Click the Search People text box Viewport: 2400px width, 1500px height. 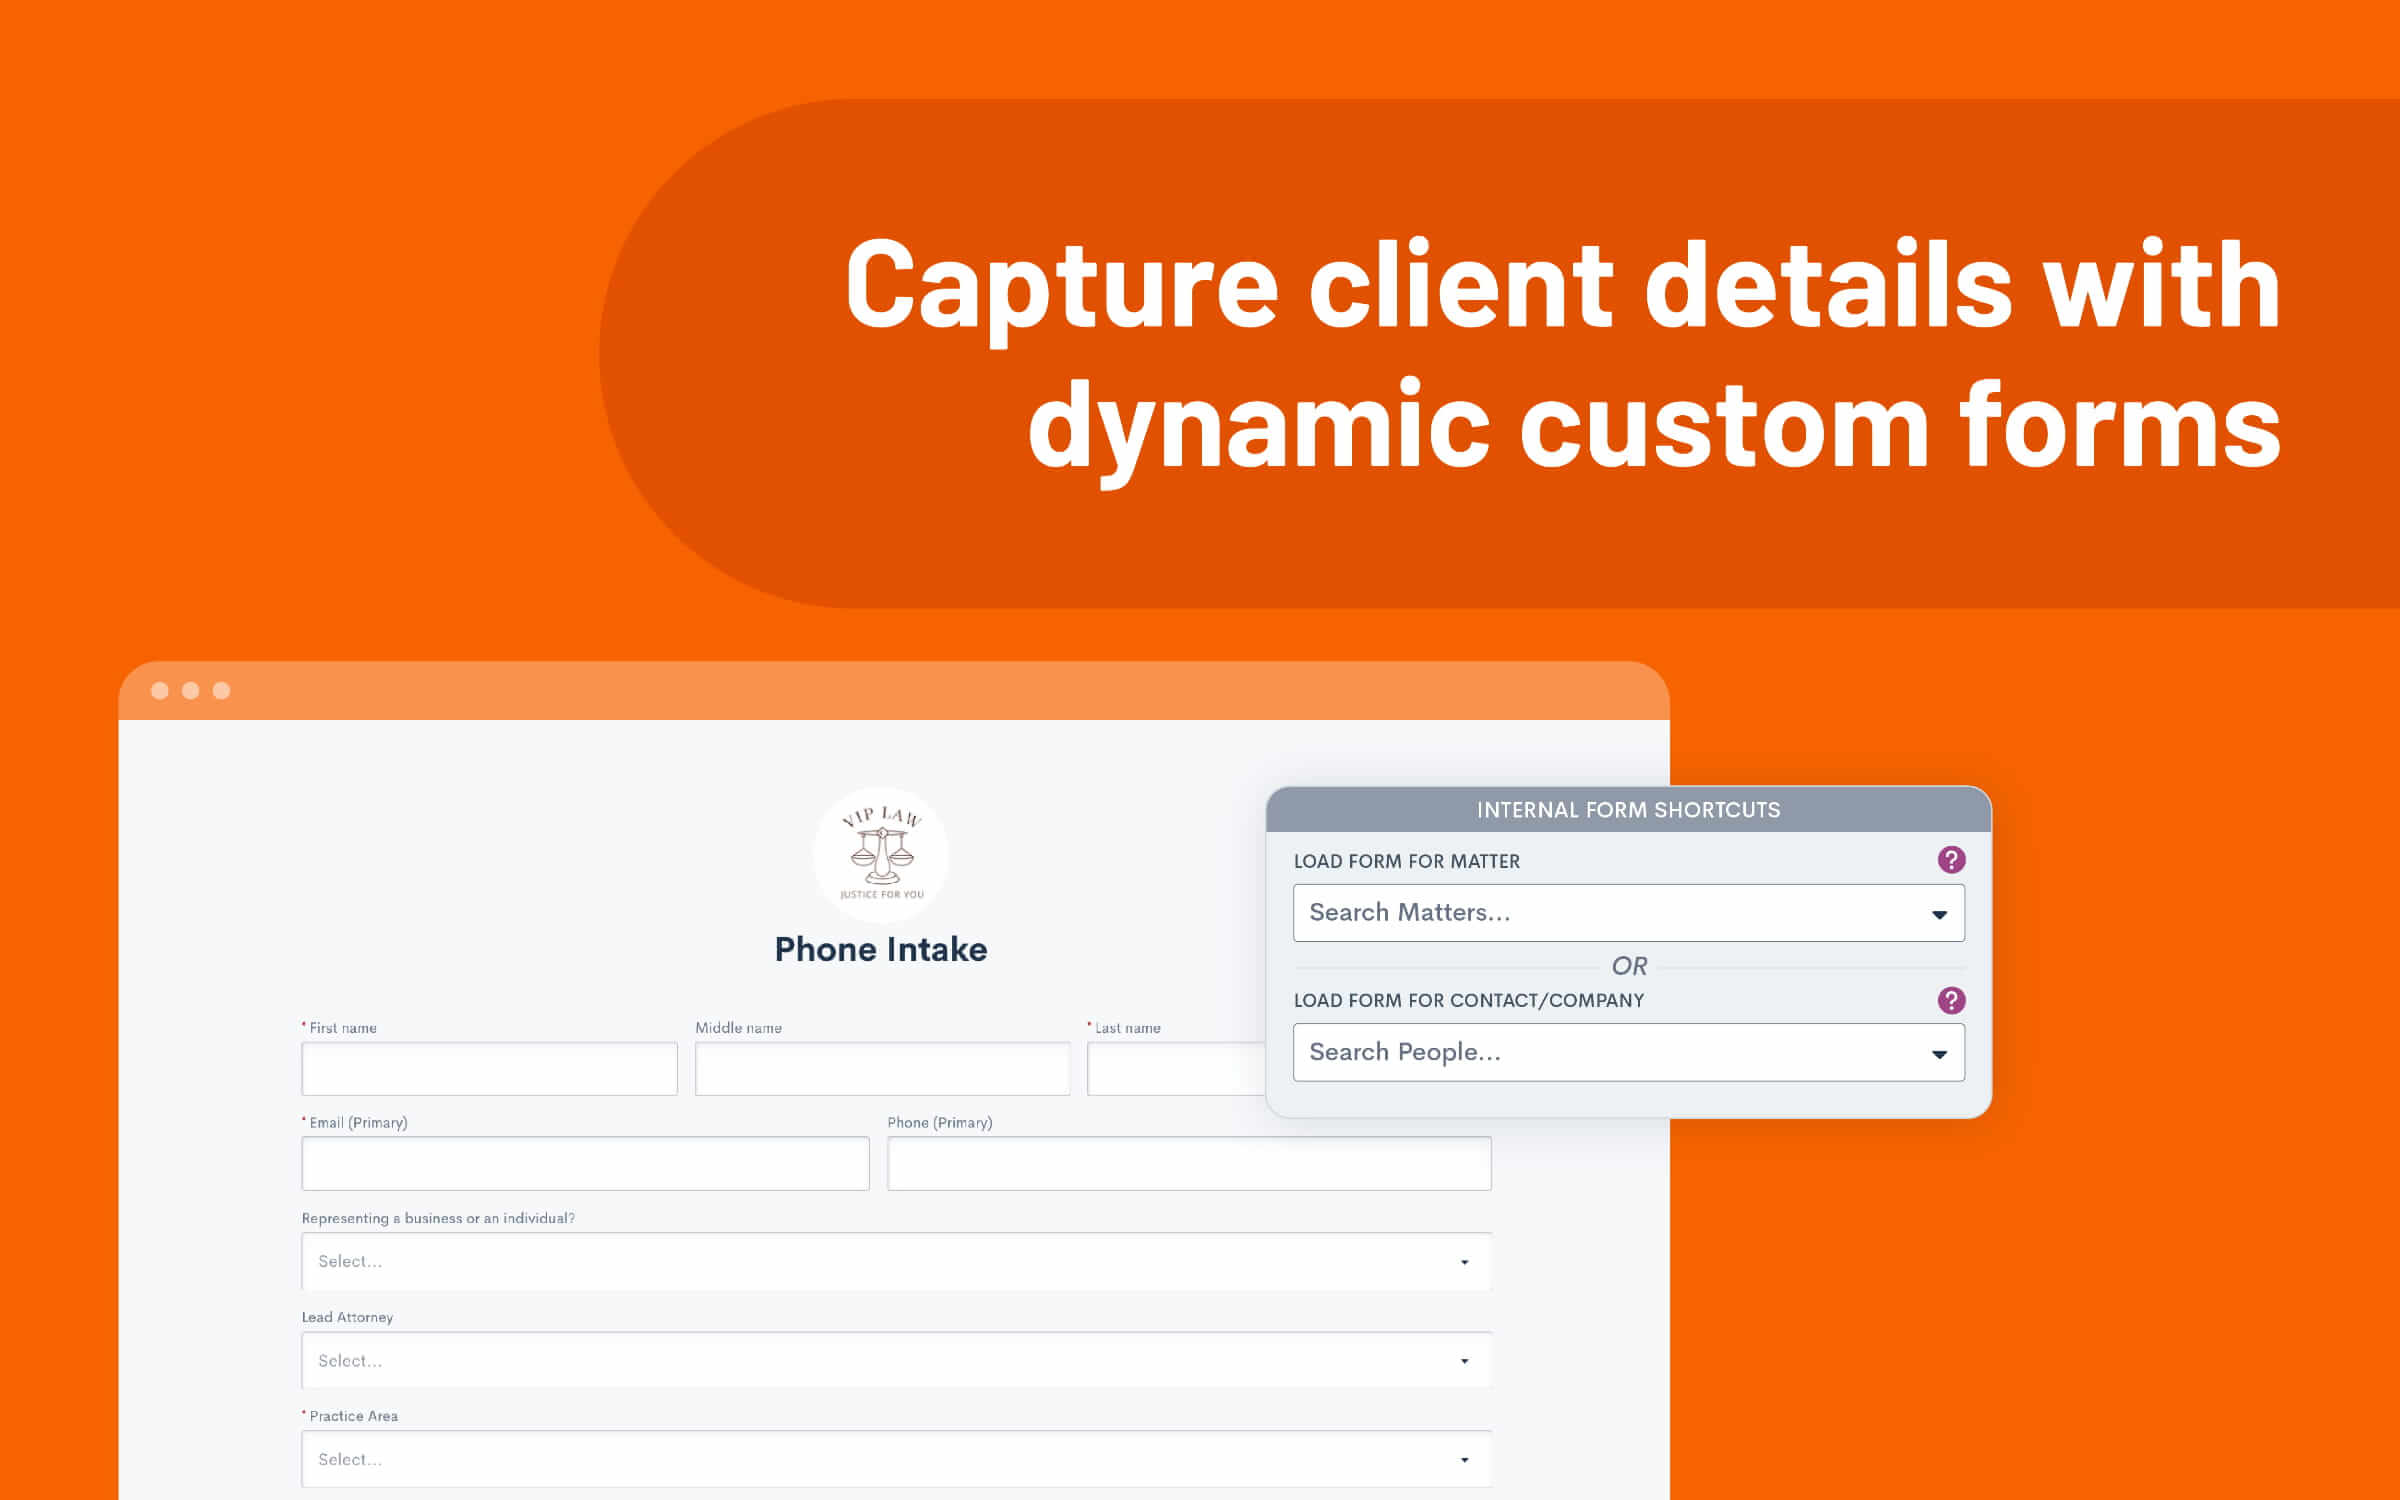pyautogui.click(x=1600, y=1052)
